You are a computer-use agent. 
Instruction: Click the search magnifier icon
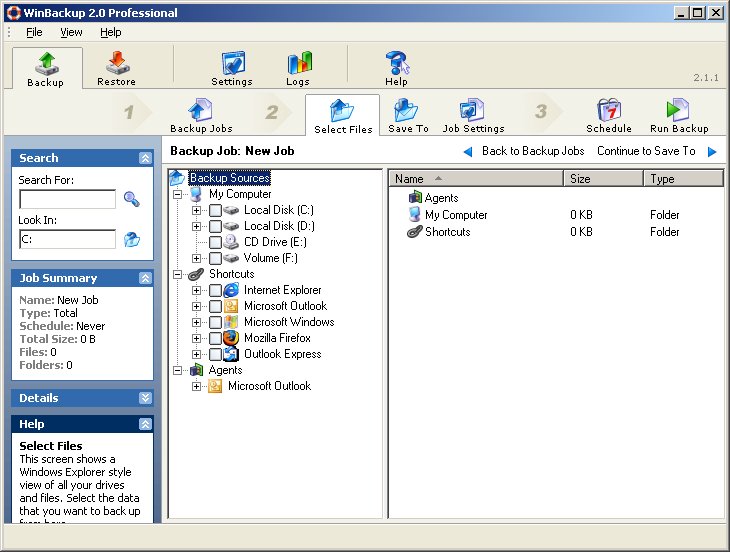pos(131,199)
